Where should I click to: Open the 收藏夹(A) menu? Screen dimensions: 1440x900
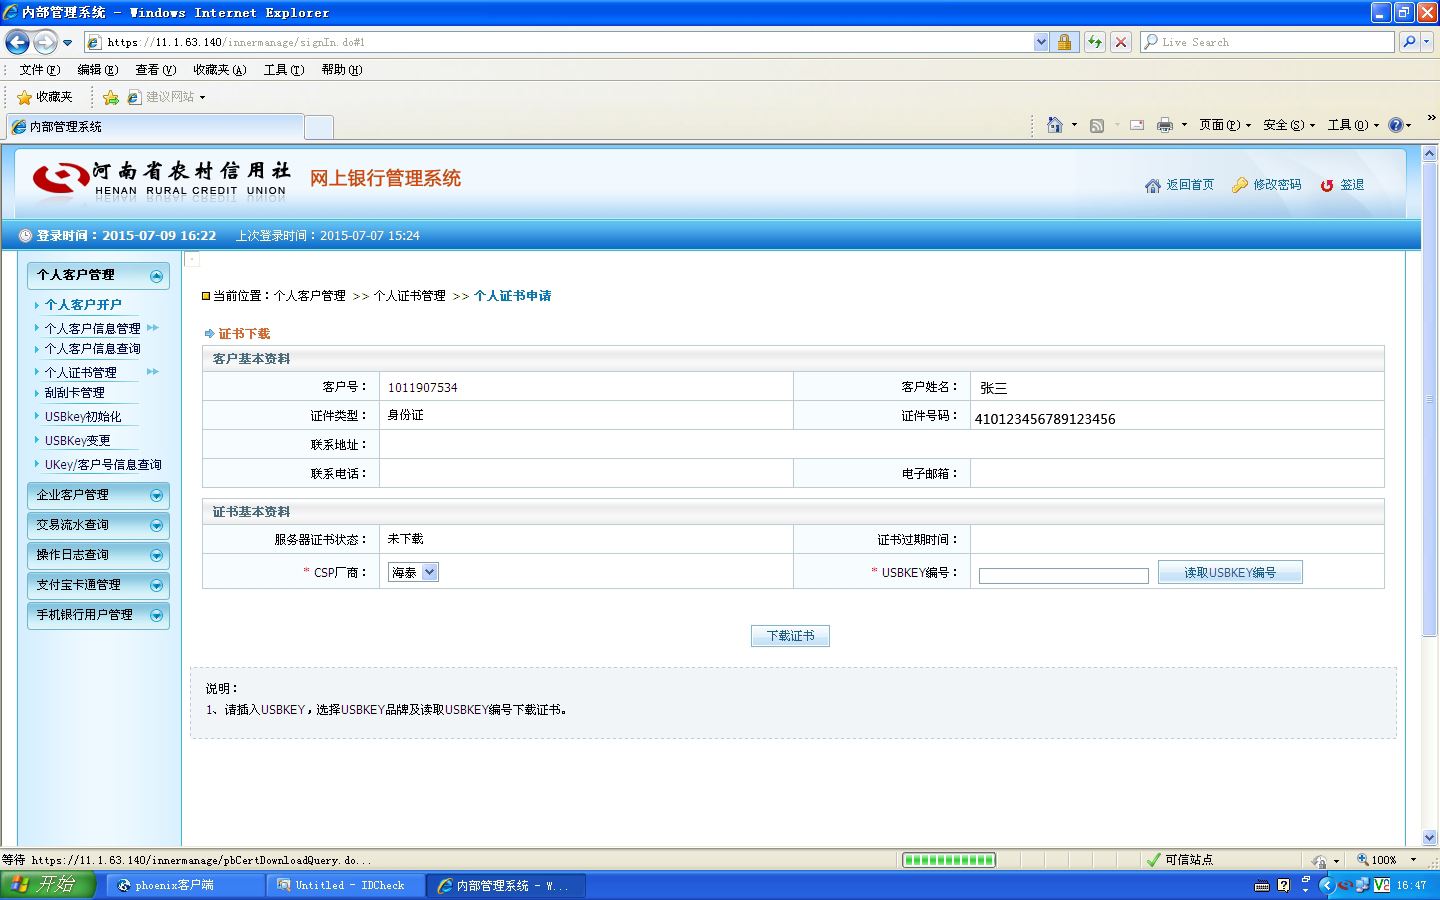click(219, 70)
